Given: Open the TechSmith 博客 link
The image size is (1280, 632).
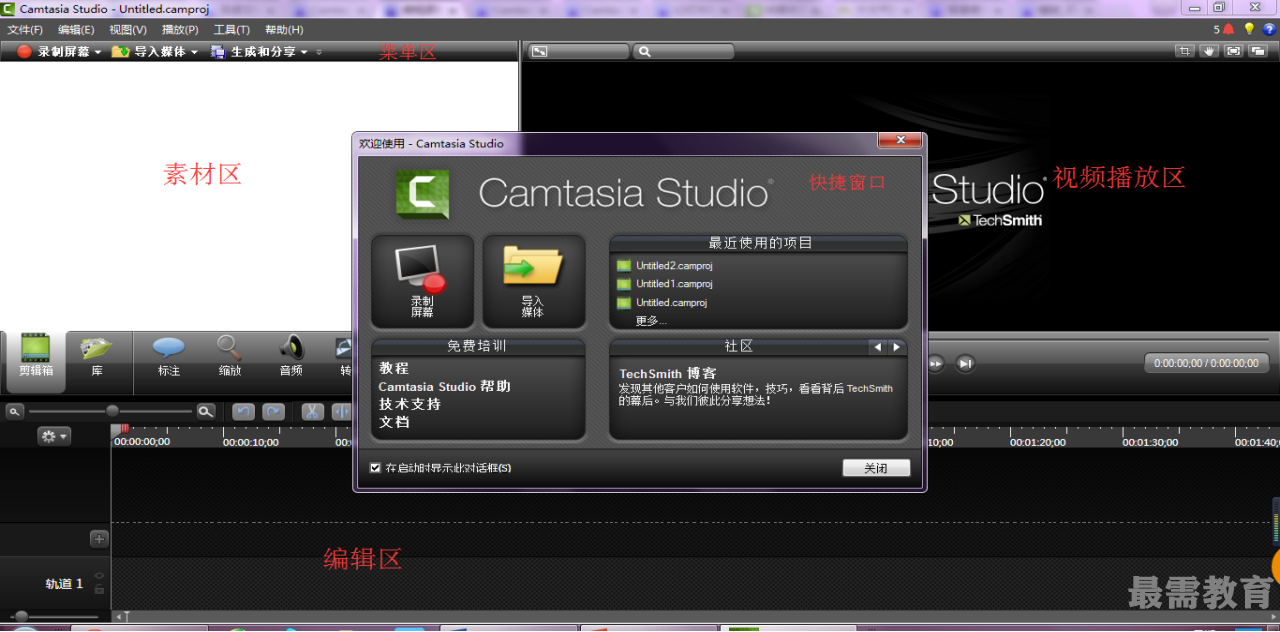Looking at the screenshot, I should (667, 374).
